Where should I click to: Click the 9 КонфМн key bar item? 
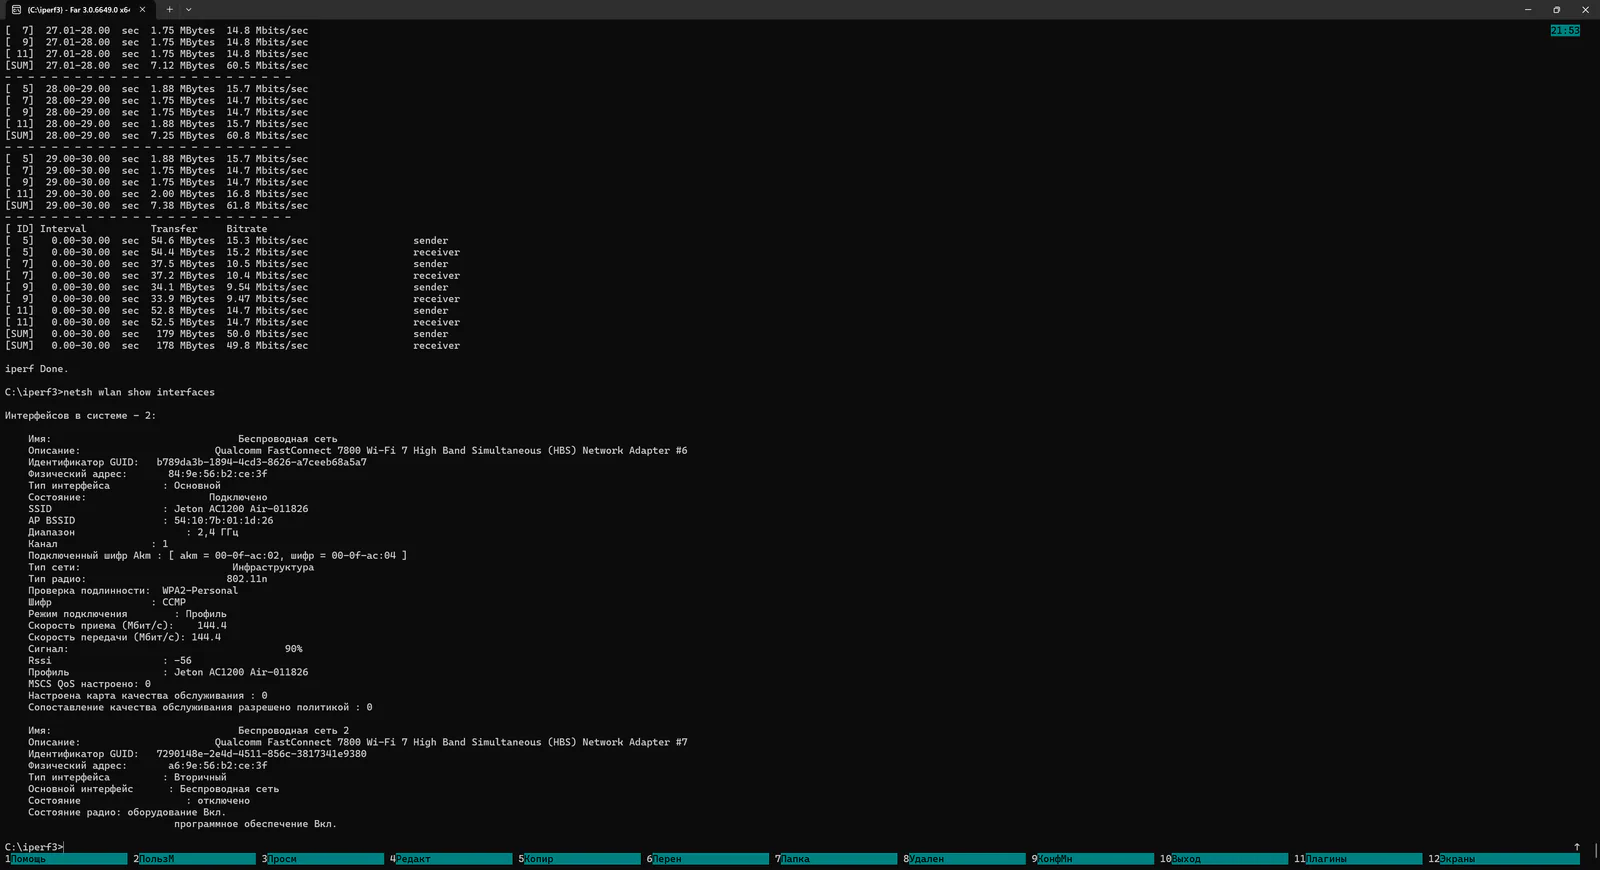pos(1095,859)
